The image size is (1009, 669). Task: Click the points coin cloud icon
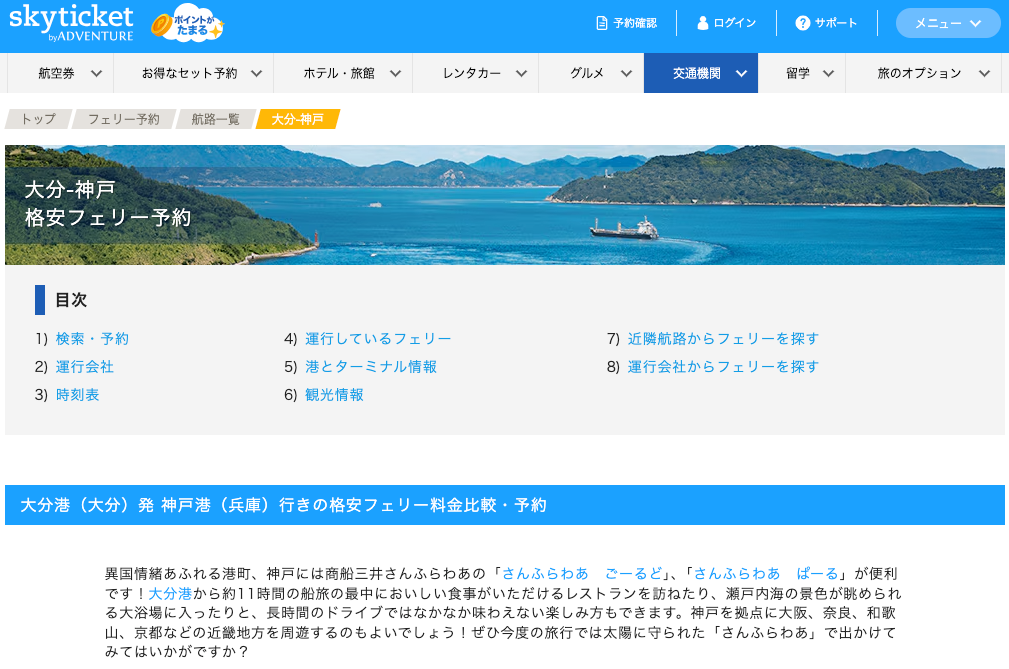click(187, 25)
